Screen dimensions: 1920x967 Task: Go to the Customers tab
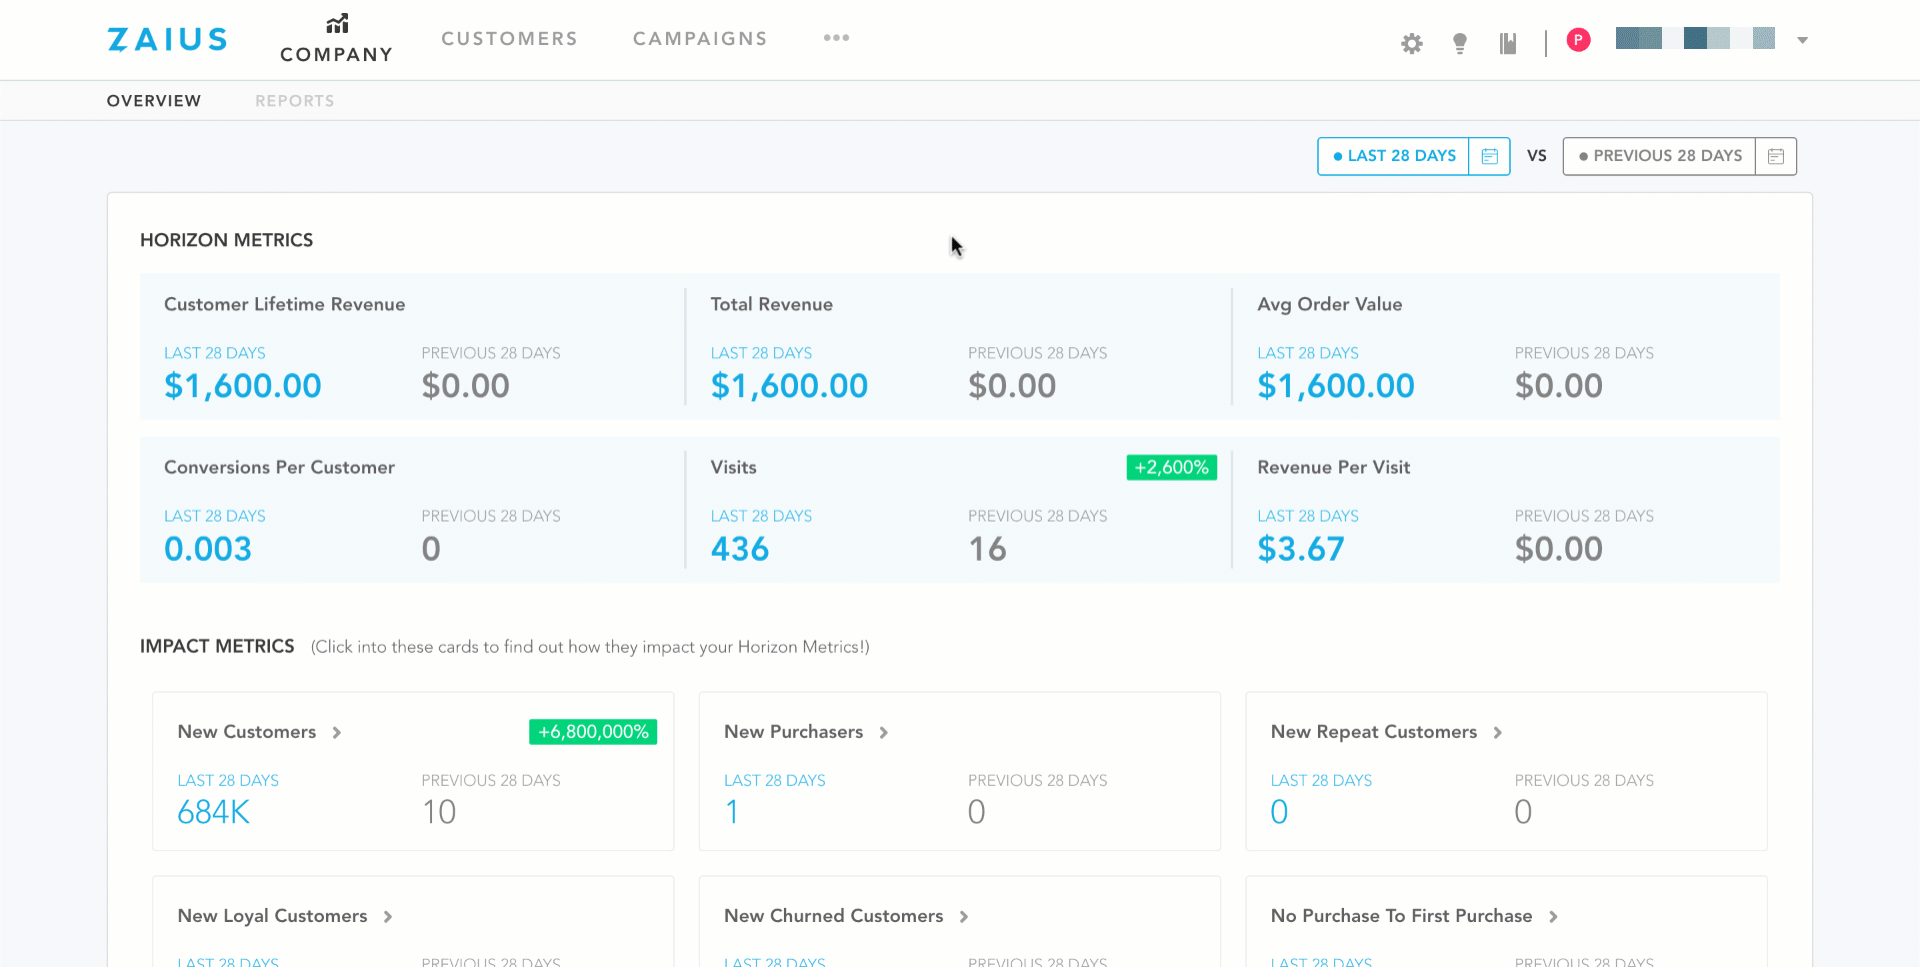click(509, 38)
